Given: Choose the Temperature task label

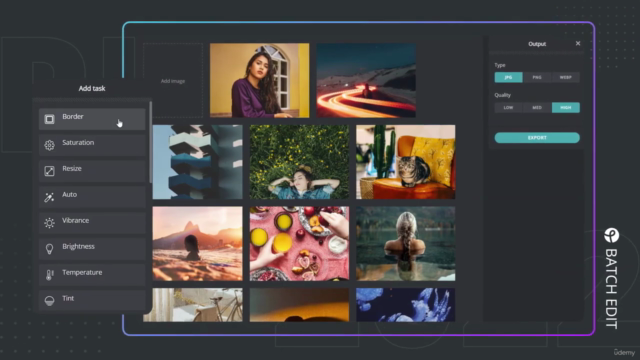Looking at the screenshot, I should 82,273.
